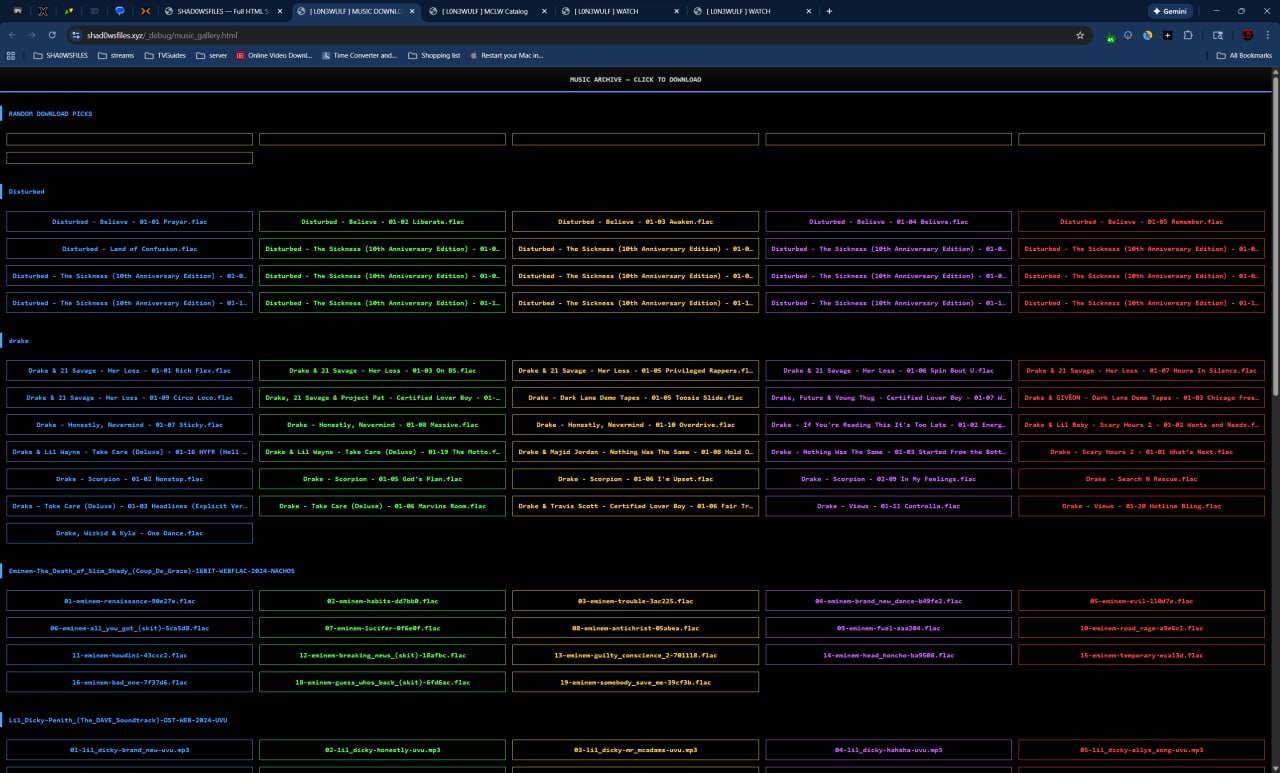Switch to the pinned X tab

click(43, 11)
